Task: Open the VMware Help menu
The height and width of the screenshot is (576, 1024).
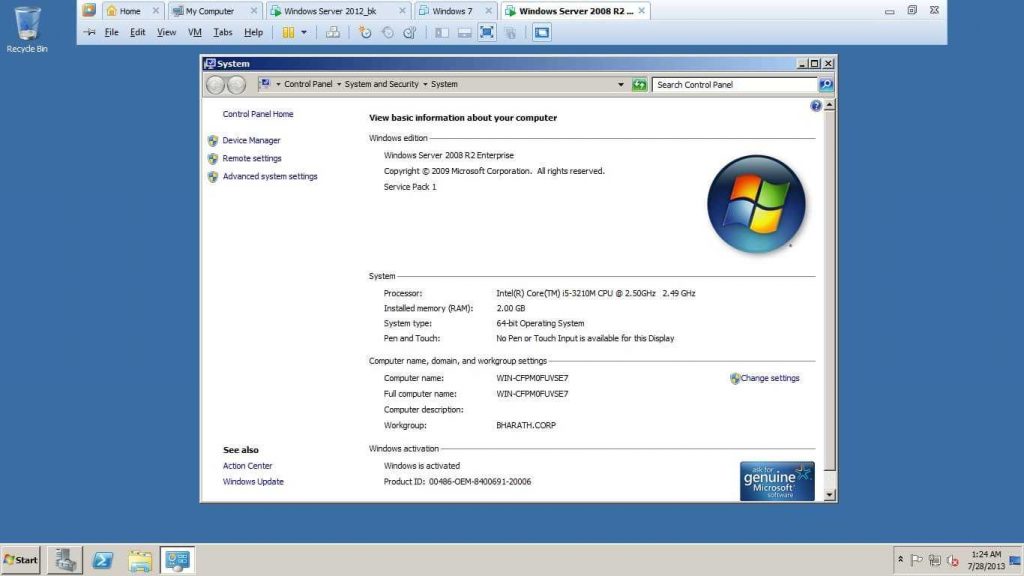Action: (x=253, y=32)
